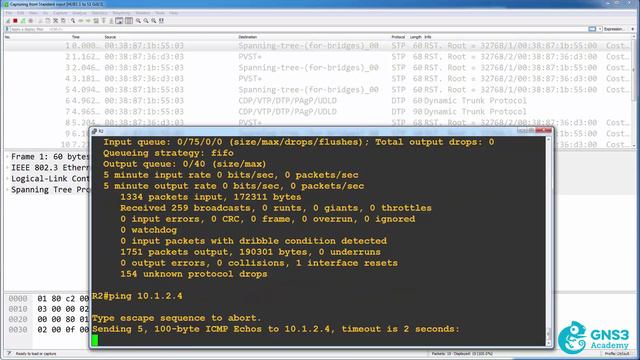Image resolution: width=640 pixels, height=360 pixels.
Task: Open the Help menu
Action: 174,13
